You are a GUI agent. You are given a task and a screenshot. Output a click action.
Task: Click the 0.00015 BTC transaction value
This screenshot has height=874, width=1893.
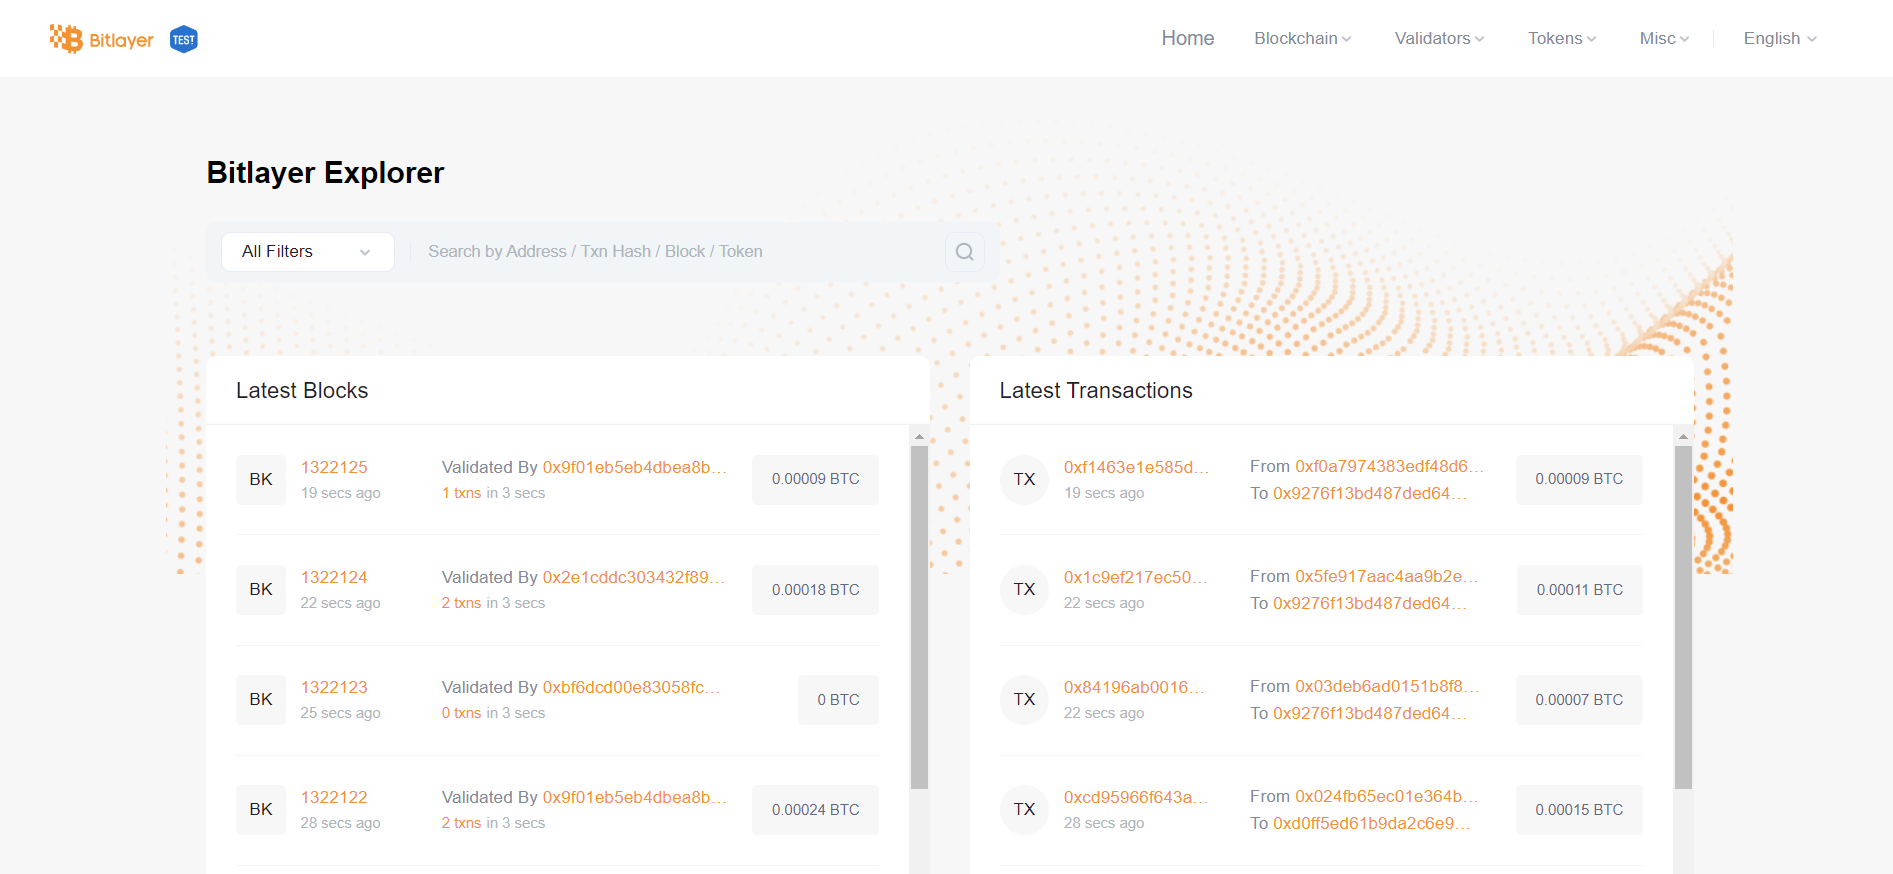pos(1579,810)
